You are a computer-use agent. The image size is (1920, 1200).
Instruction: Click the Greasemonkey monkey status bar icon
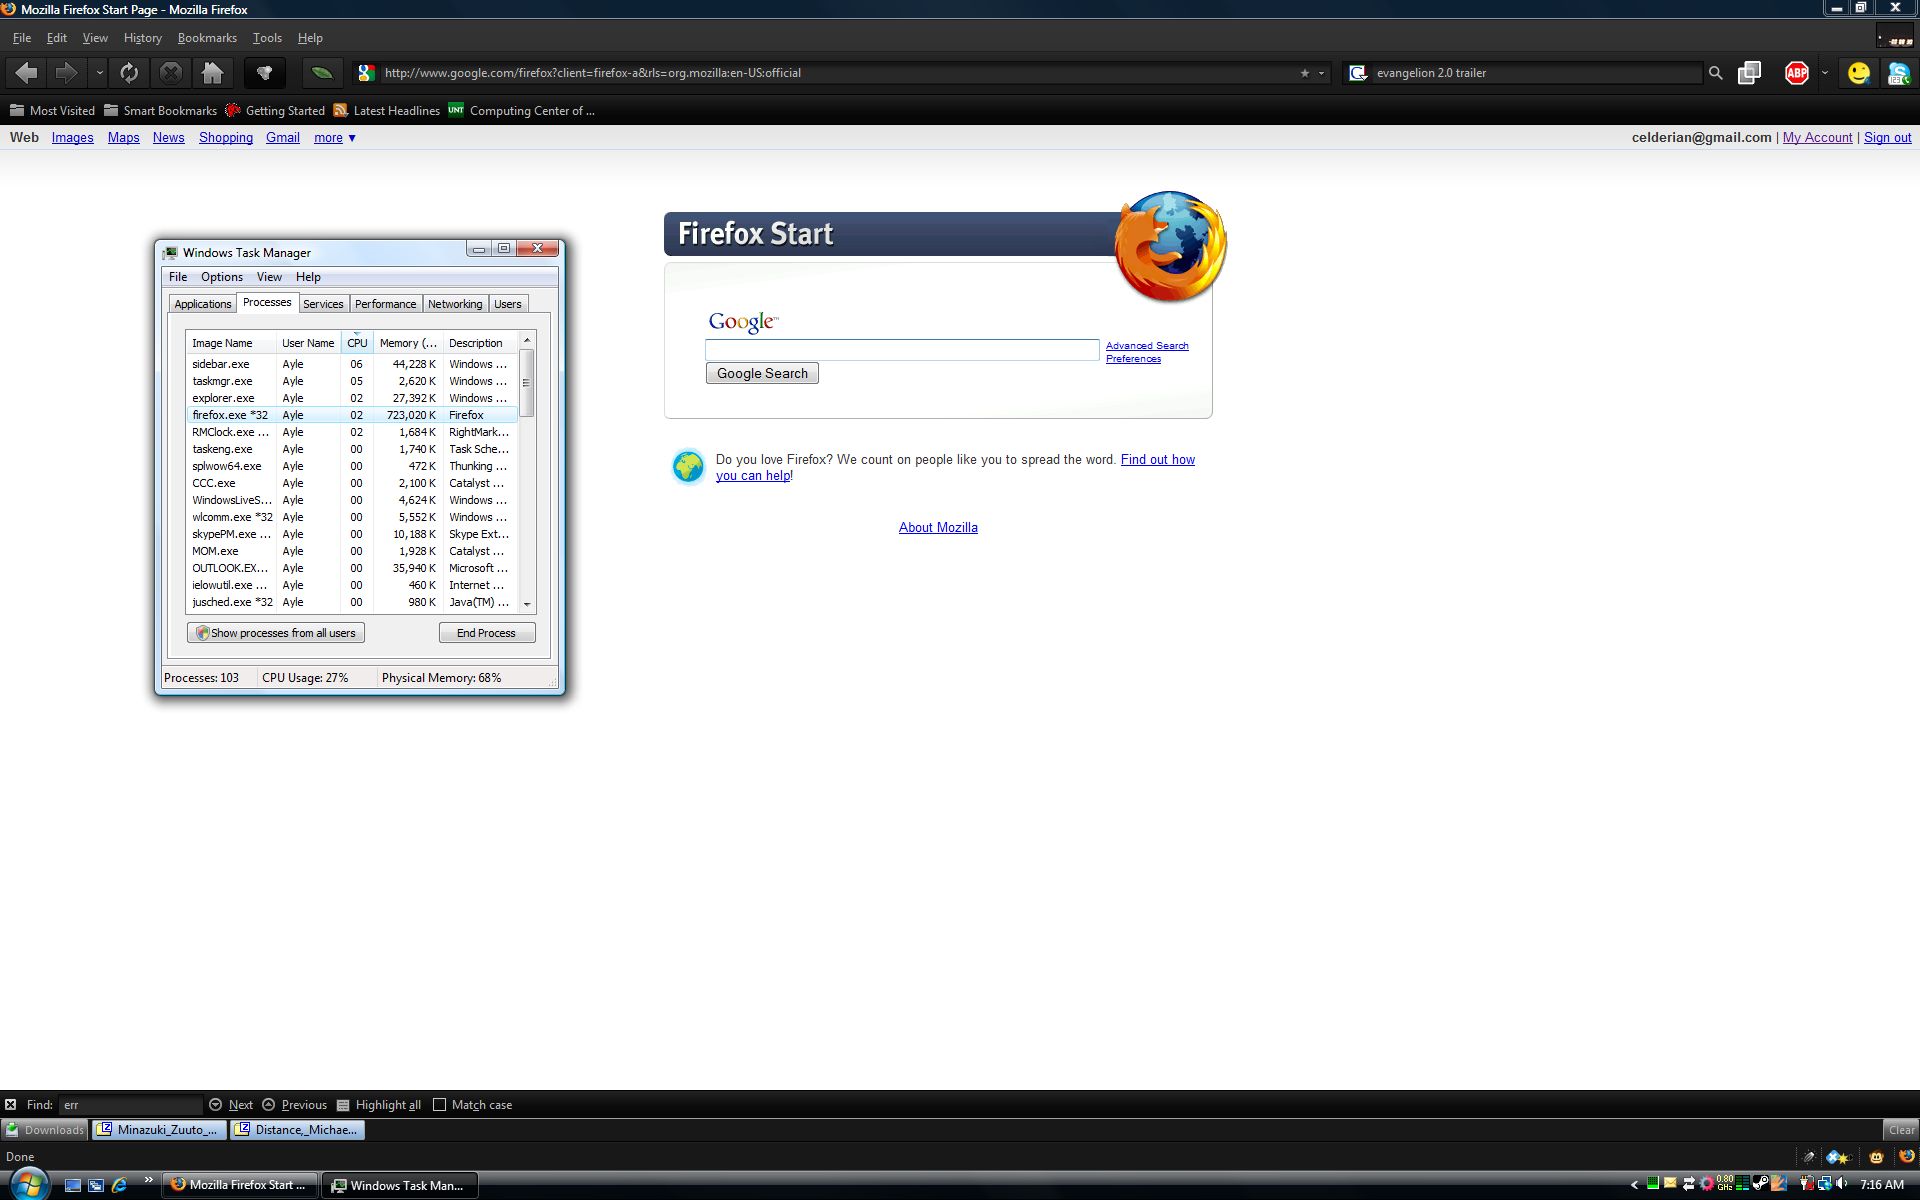pos(1876,1157)
